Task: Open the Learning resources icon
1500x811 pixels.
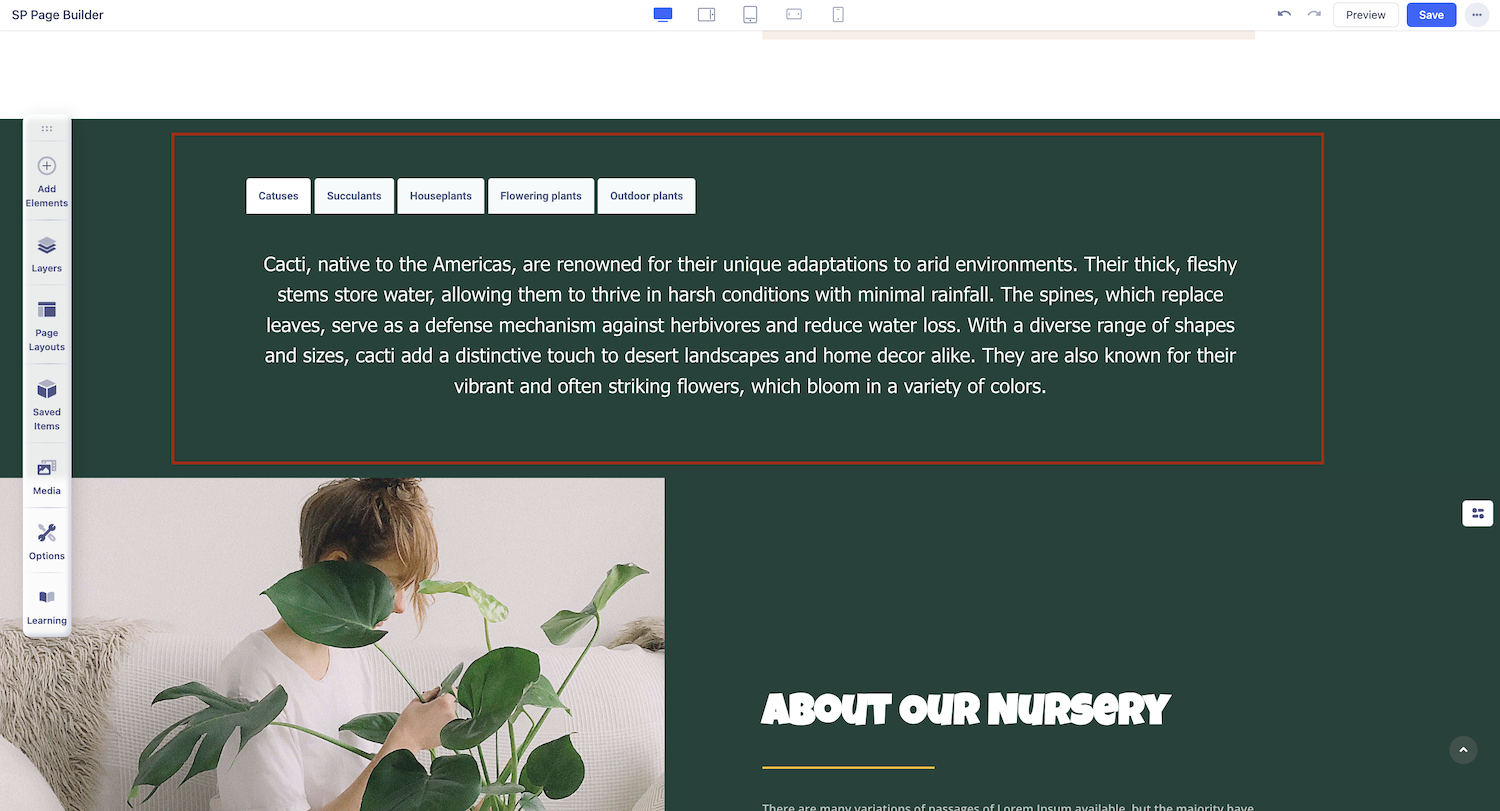Action: click(x=47, y=607)
